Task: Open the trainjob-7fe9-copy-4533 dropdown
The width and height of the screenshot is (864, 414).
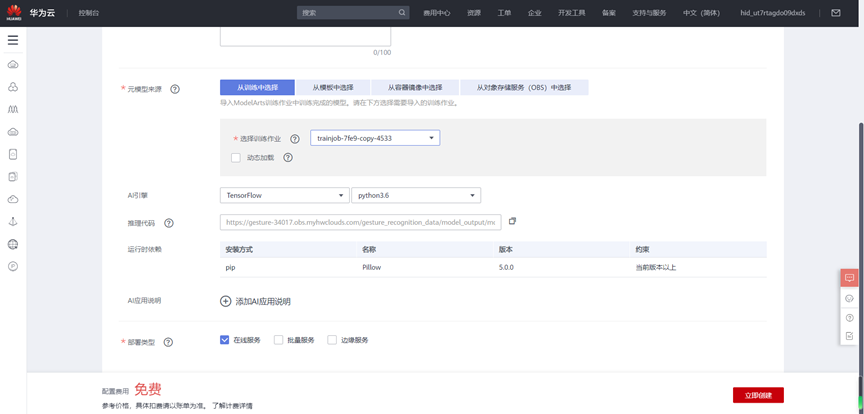Action: (375, 138)
